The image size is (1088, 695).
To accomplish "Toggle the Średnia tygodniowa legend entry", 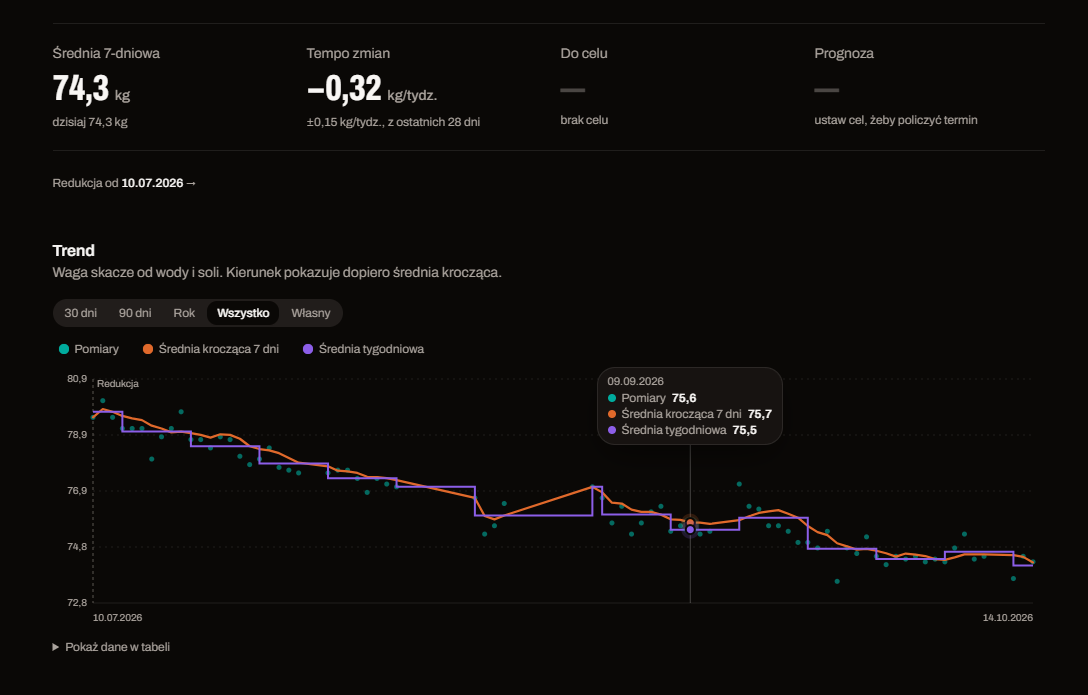I will point(364,349).
